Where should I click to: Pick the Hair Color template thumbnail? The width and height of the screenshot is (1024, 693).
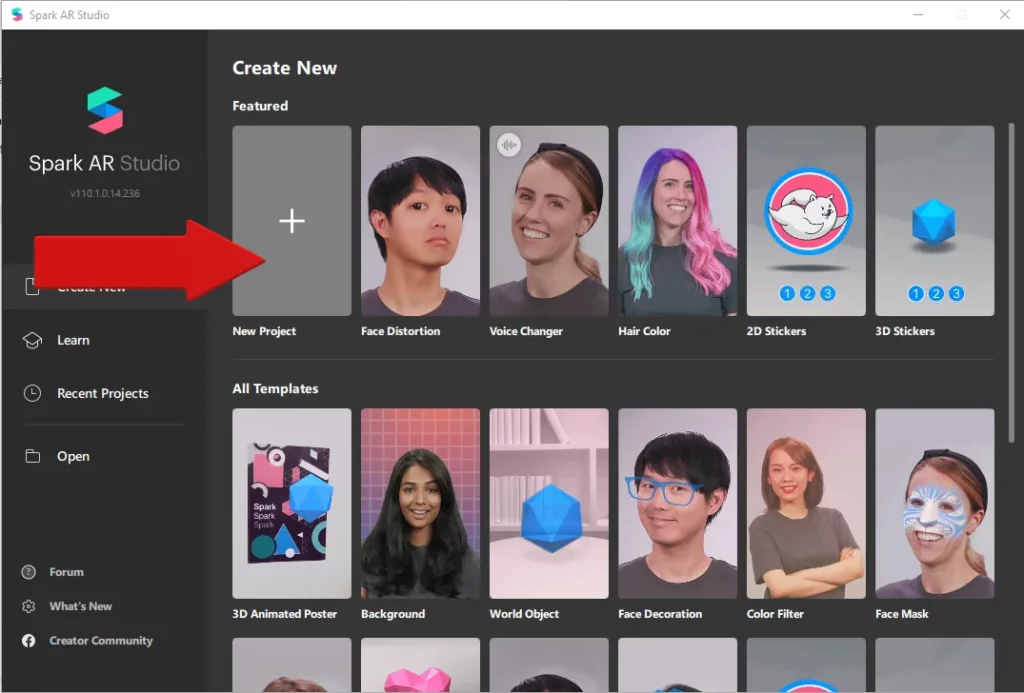pyautogui.click(x=677, y=221)
